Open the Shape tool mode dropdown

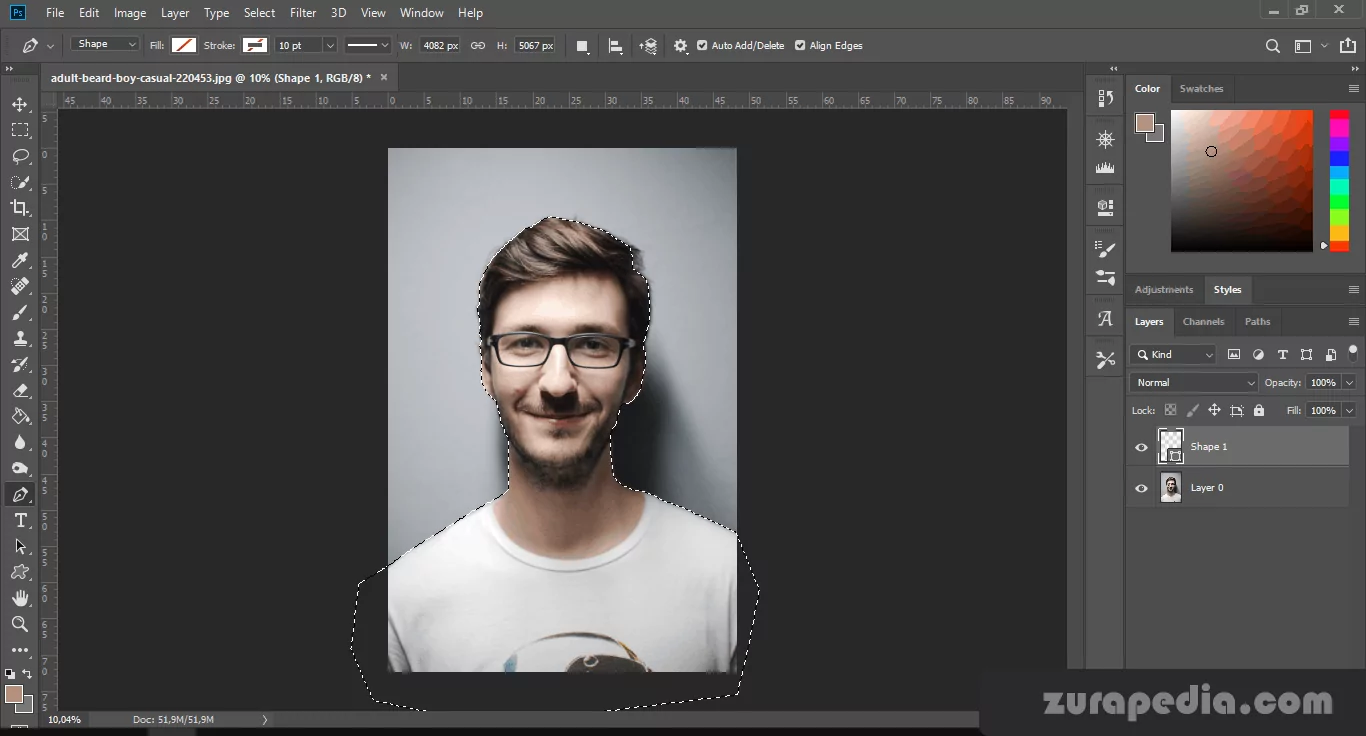tap(105, 45)
